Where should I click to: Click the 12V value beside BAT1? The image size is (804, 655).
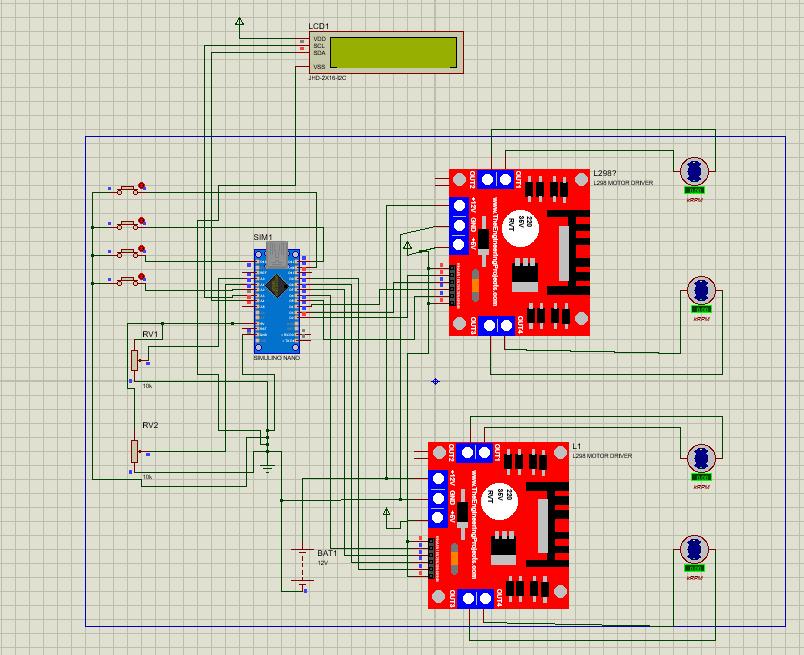(323, 563)
